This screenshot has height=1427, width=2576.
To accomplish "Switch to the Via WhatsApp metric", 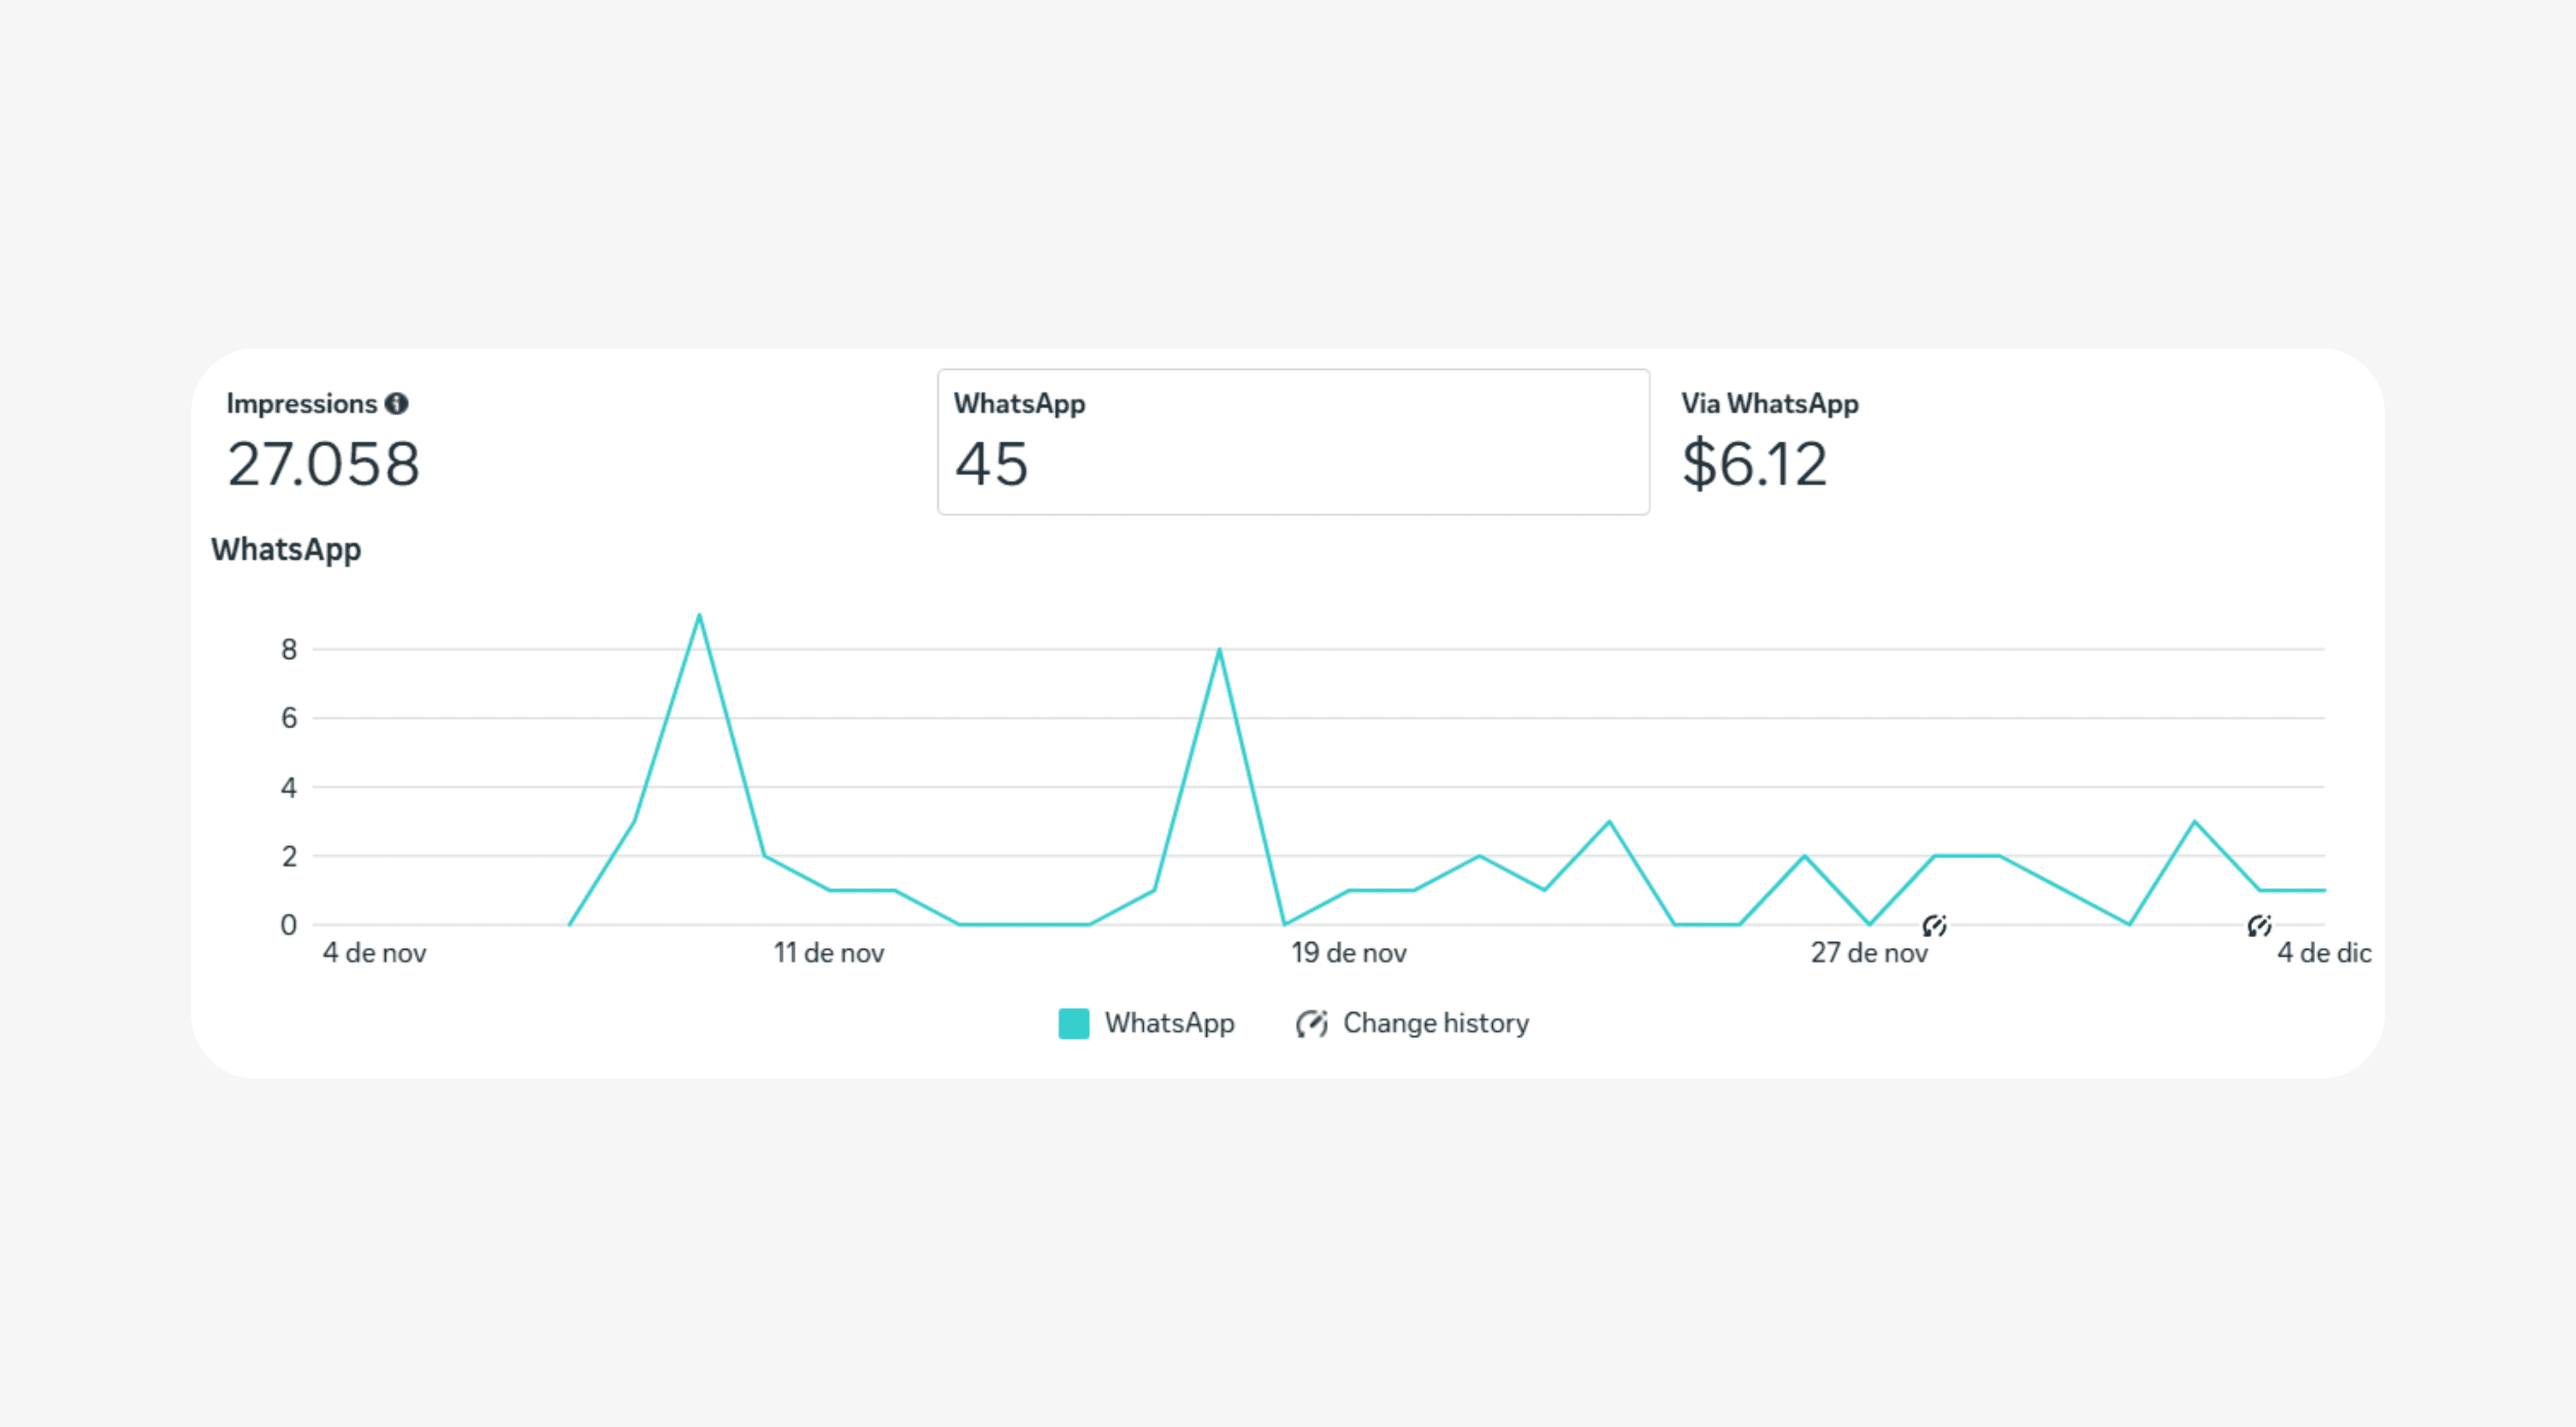I will point(1769,404).
